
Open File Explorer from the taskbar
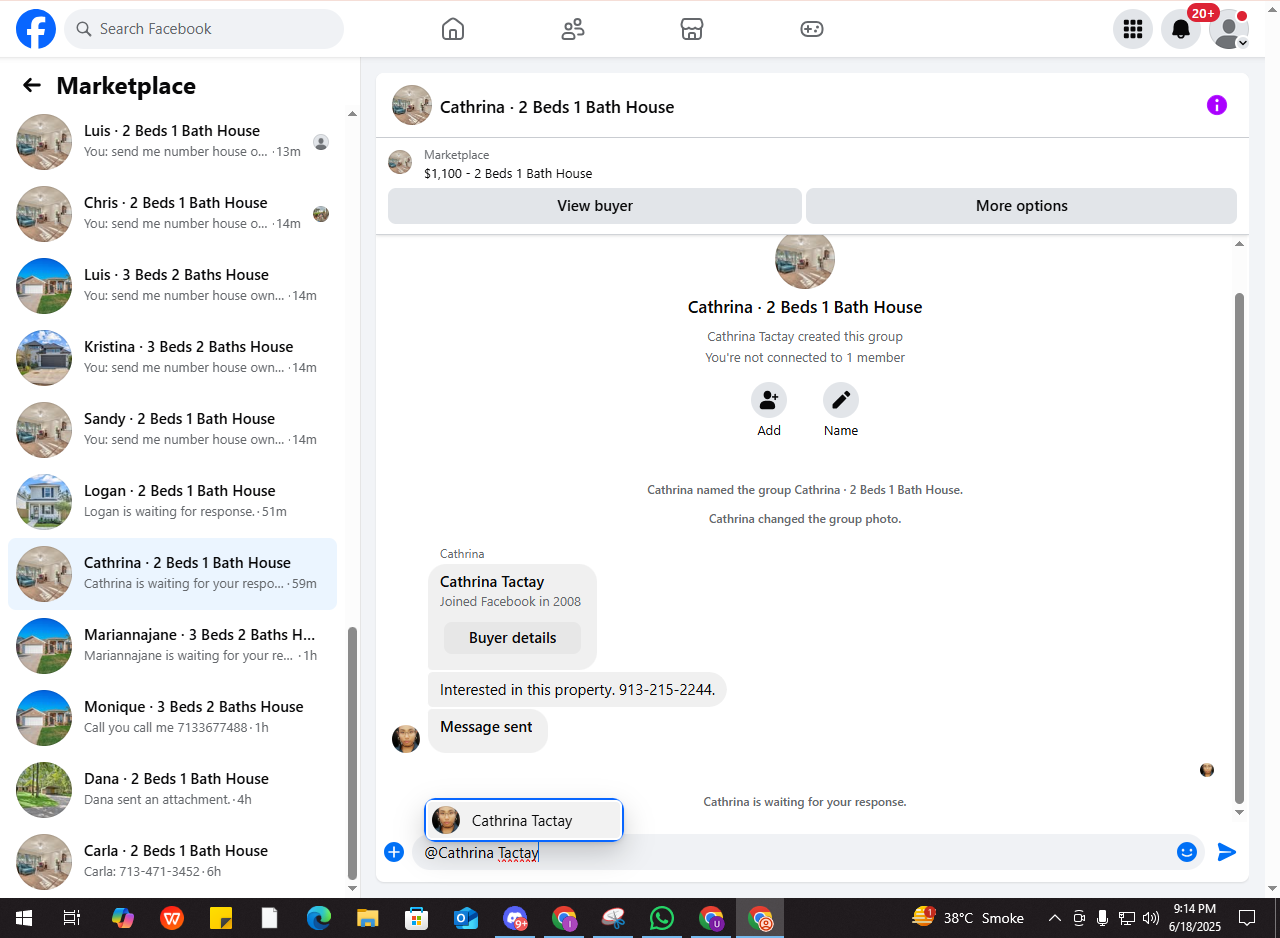(x=368, y=918)
